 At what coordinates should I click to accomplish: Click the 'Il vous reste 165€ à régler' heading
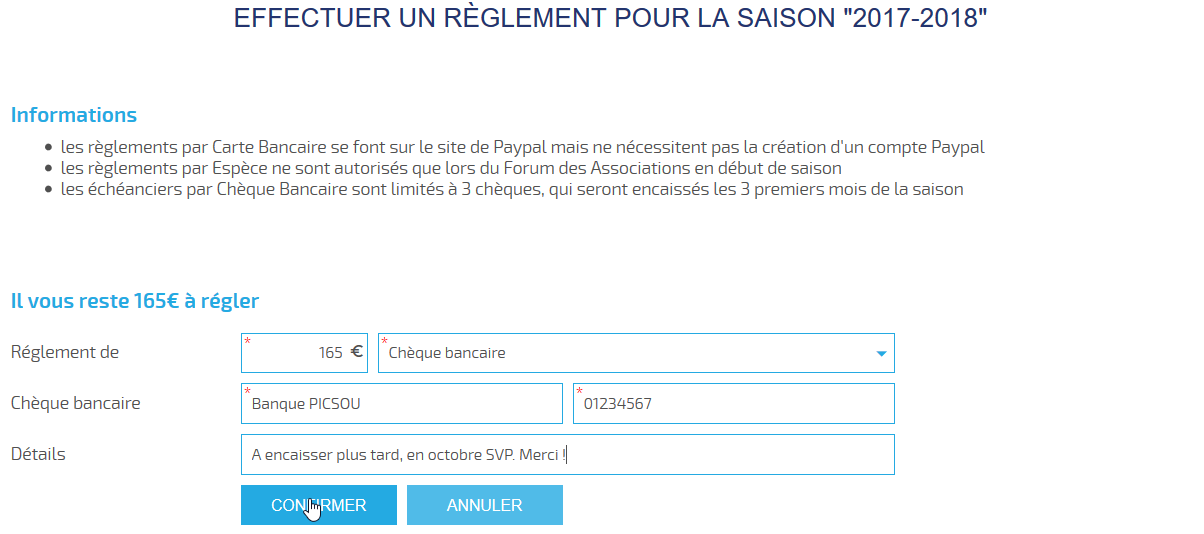click(x=135, y=301)
